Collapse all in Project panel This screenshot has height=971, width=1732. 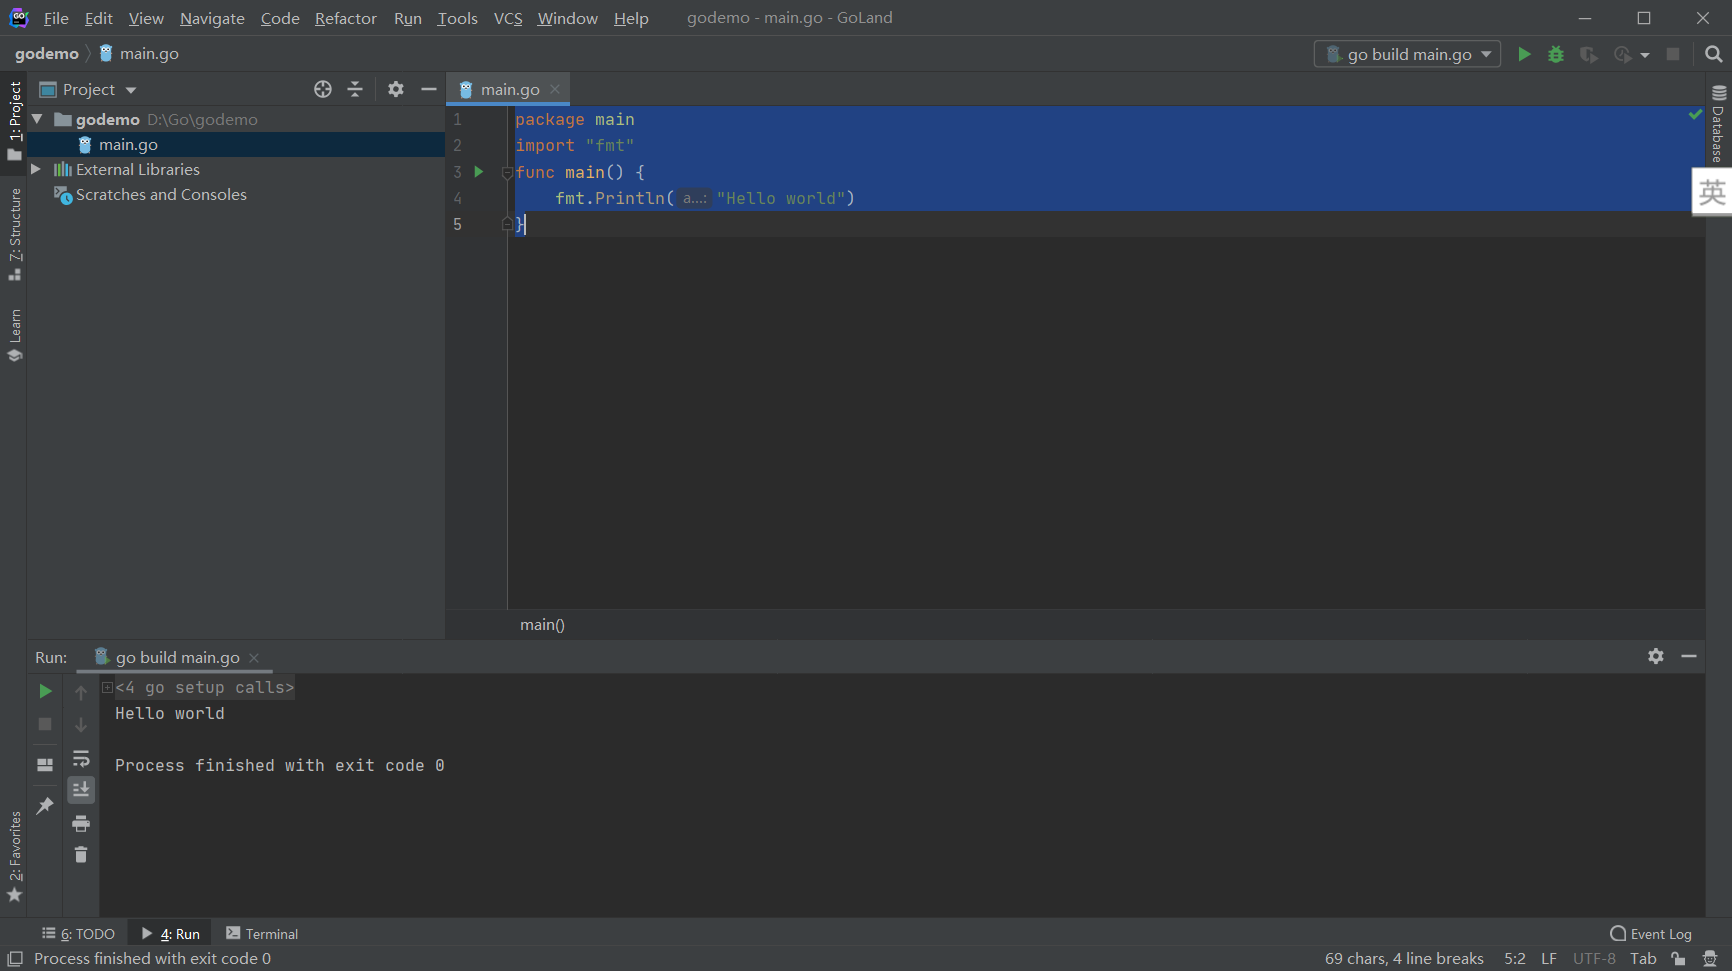[355, 89]
